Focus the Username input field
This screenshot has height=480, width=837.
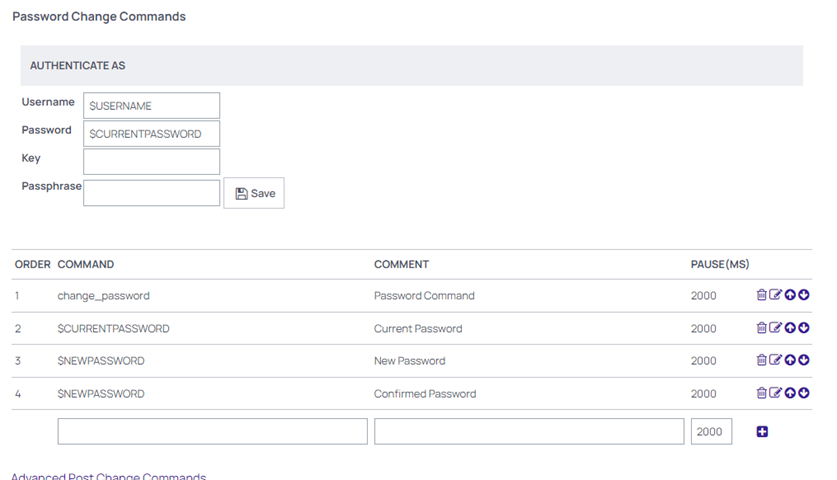coord(152,106)
